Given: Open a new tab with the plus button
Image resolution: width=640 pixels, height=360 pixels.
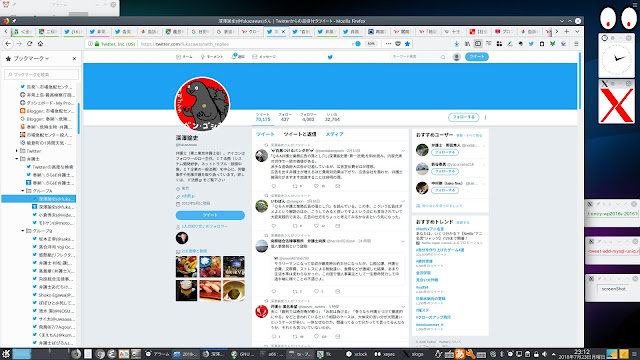Looking at the screenshot, I should coord(567,31).
